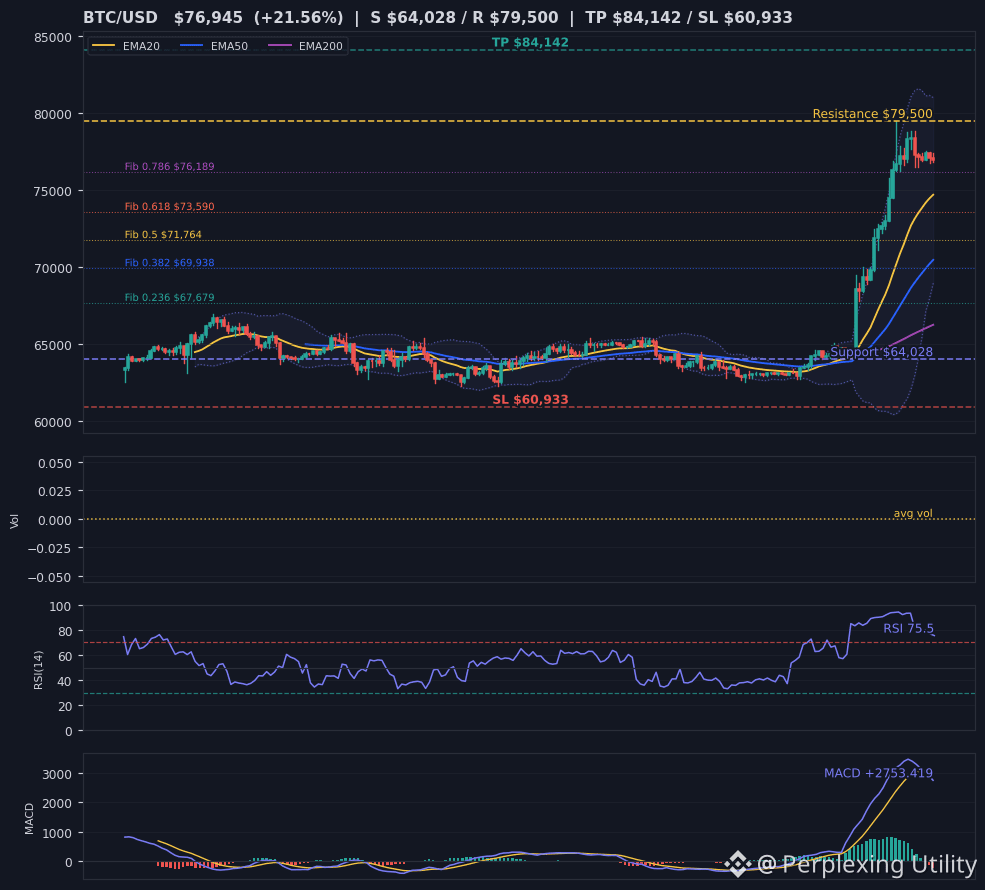Click the Fib 0.236 $67,679 label
985x890 pixels.
(x=169, y=298)
